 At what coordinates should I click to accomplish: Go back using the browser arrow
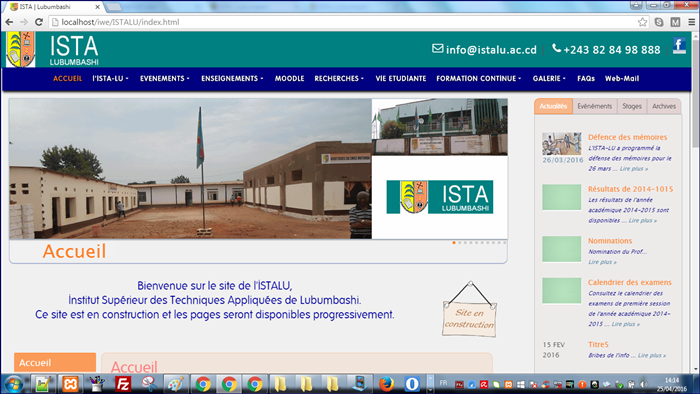tap(9, 22)
